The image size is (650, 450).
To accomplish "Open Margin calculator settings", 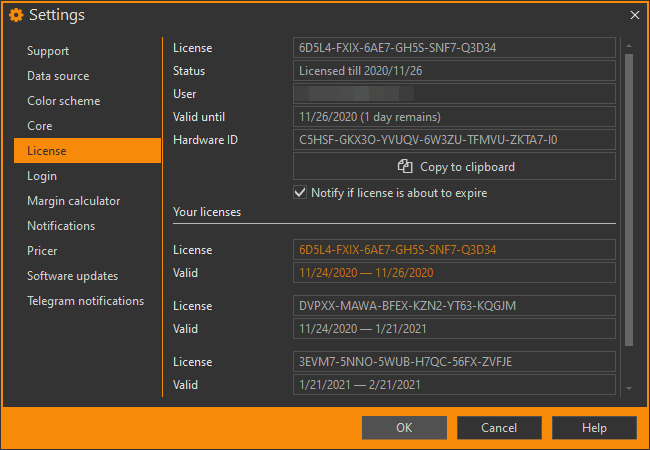I will click(x=74, y=201).
